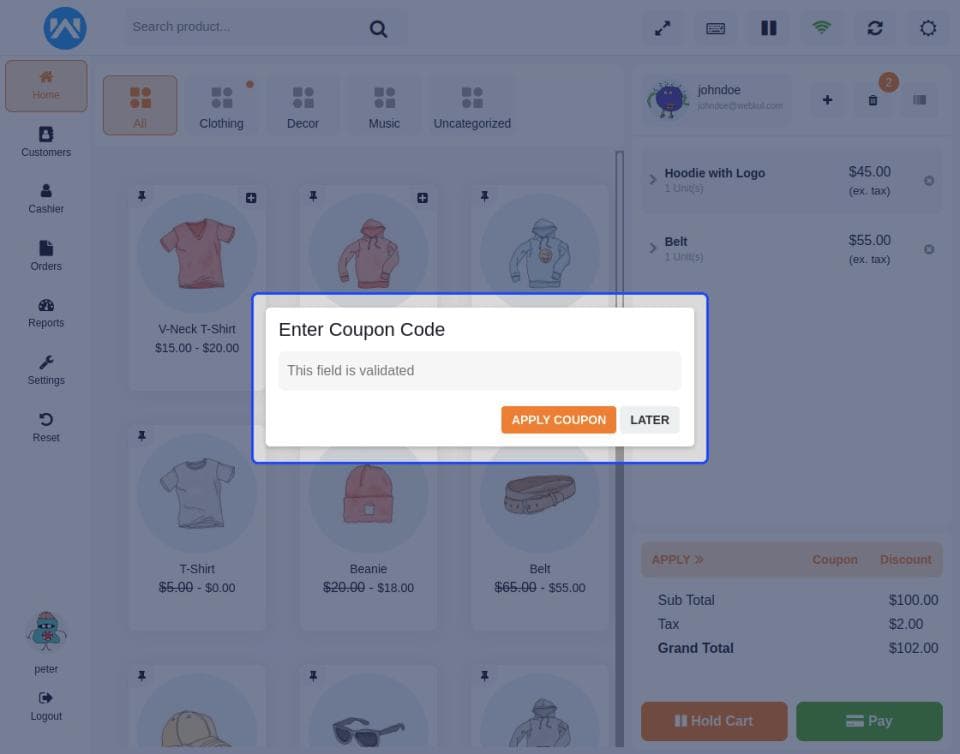This screenshot has height=754, width=960.
Task: Click the Discount link
Action: point(906,559)
